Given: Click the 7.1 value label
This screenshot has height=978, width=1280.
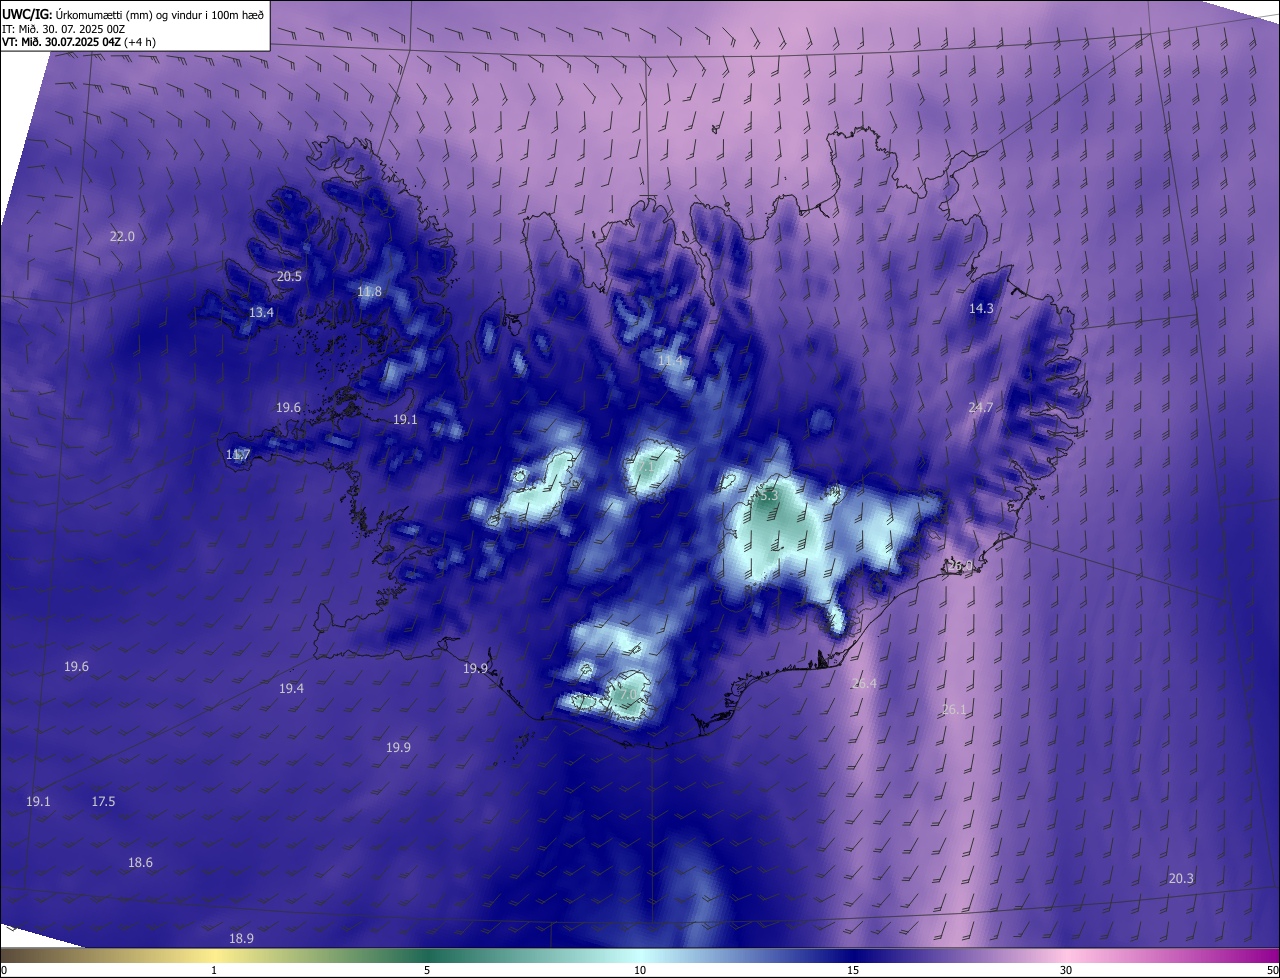Looking at the screenshot, I should pyautogui.click(x=649, y=467).
